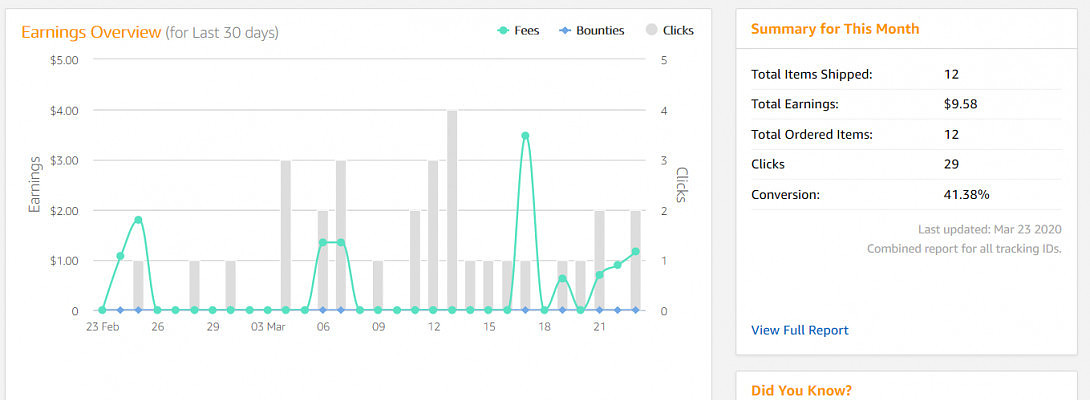
Task: Click the Fees peak near $1.80 in February
Action: [138, 220]
